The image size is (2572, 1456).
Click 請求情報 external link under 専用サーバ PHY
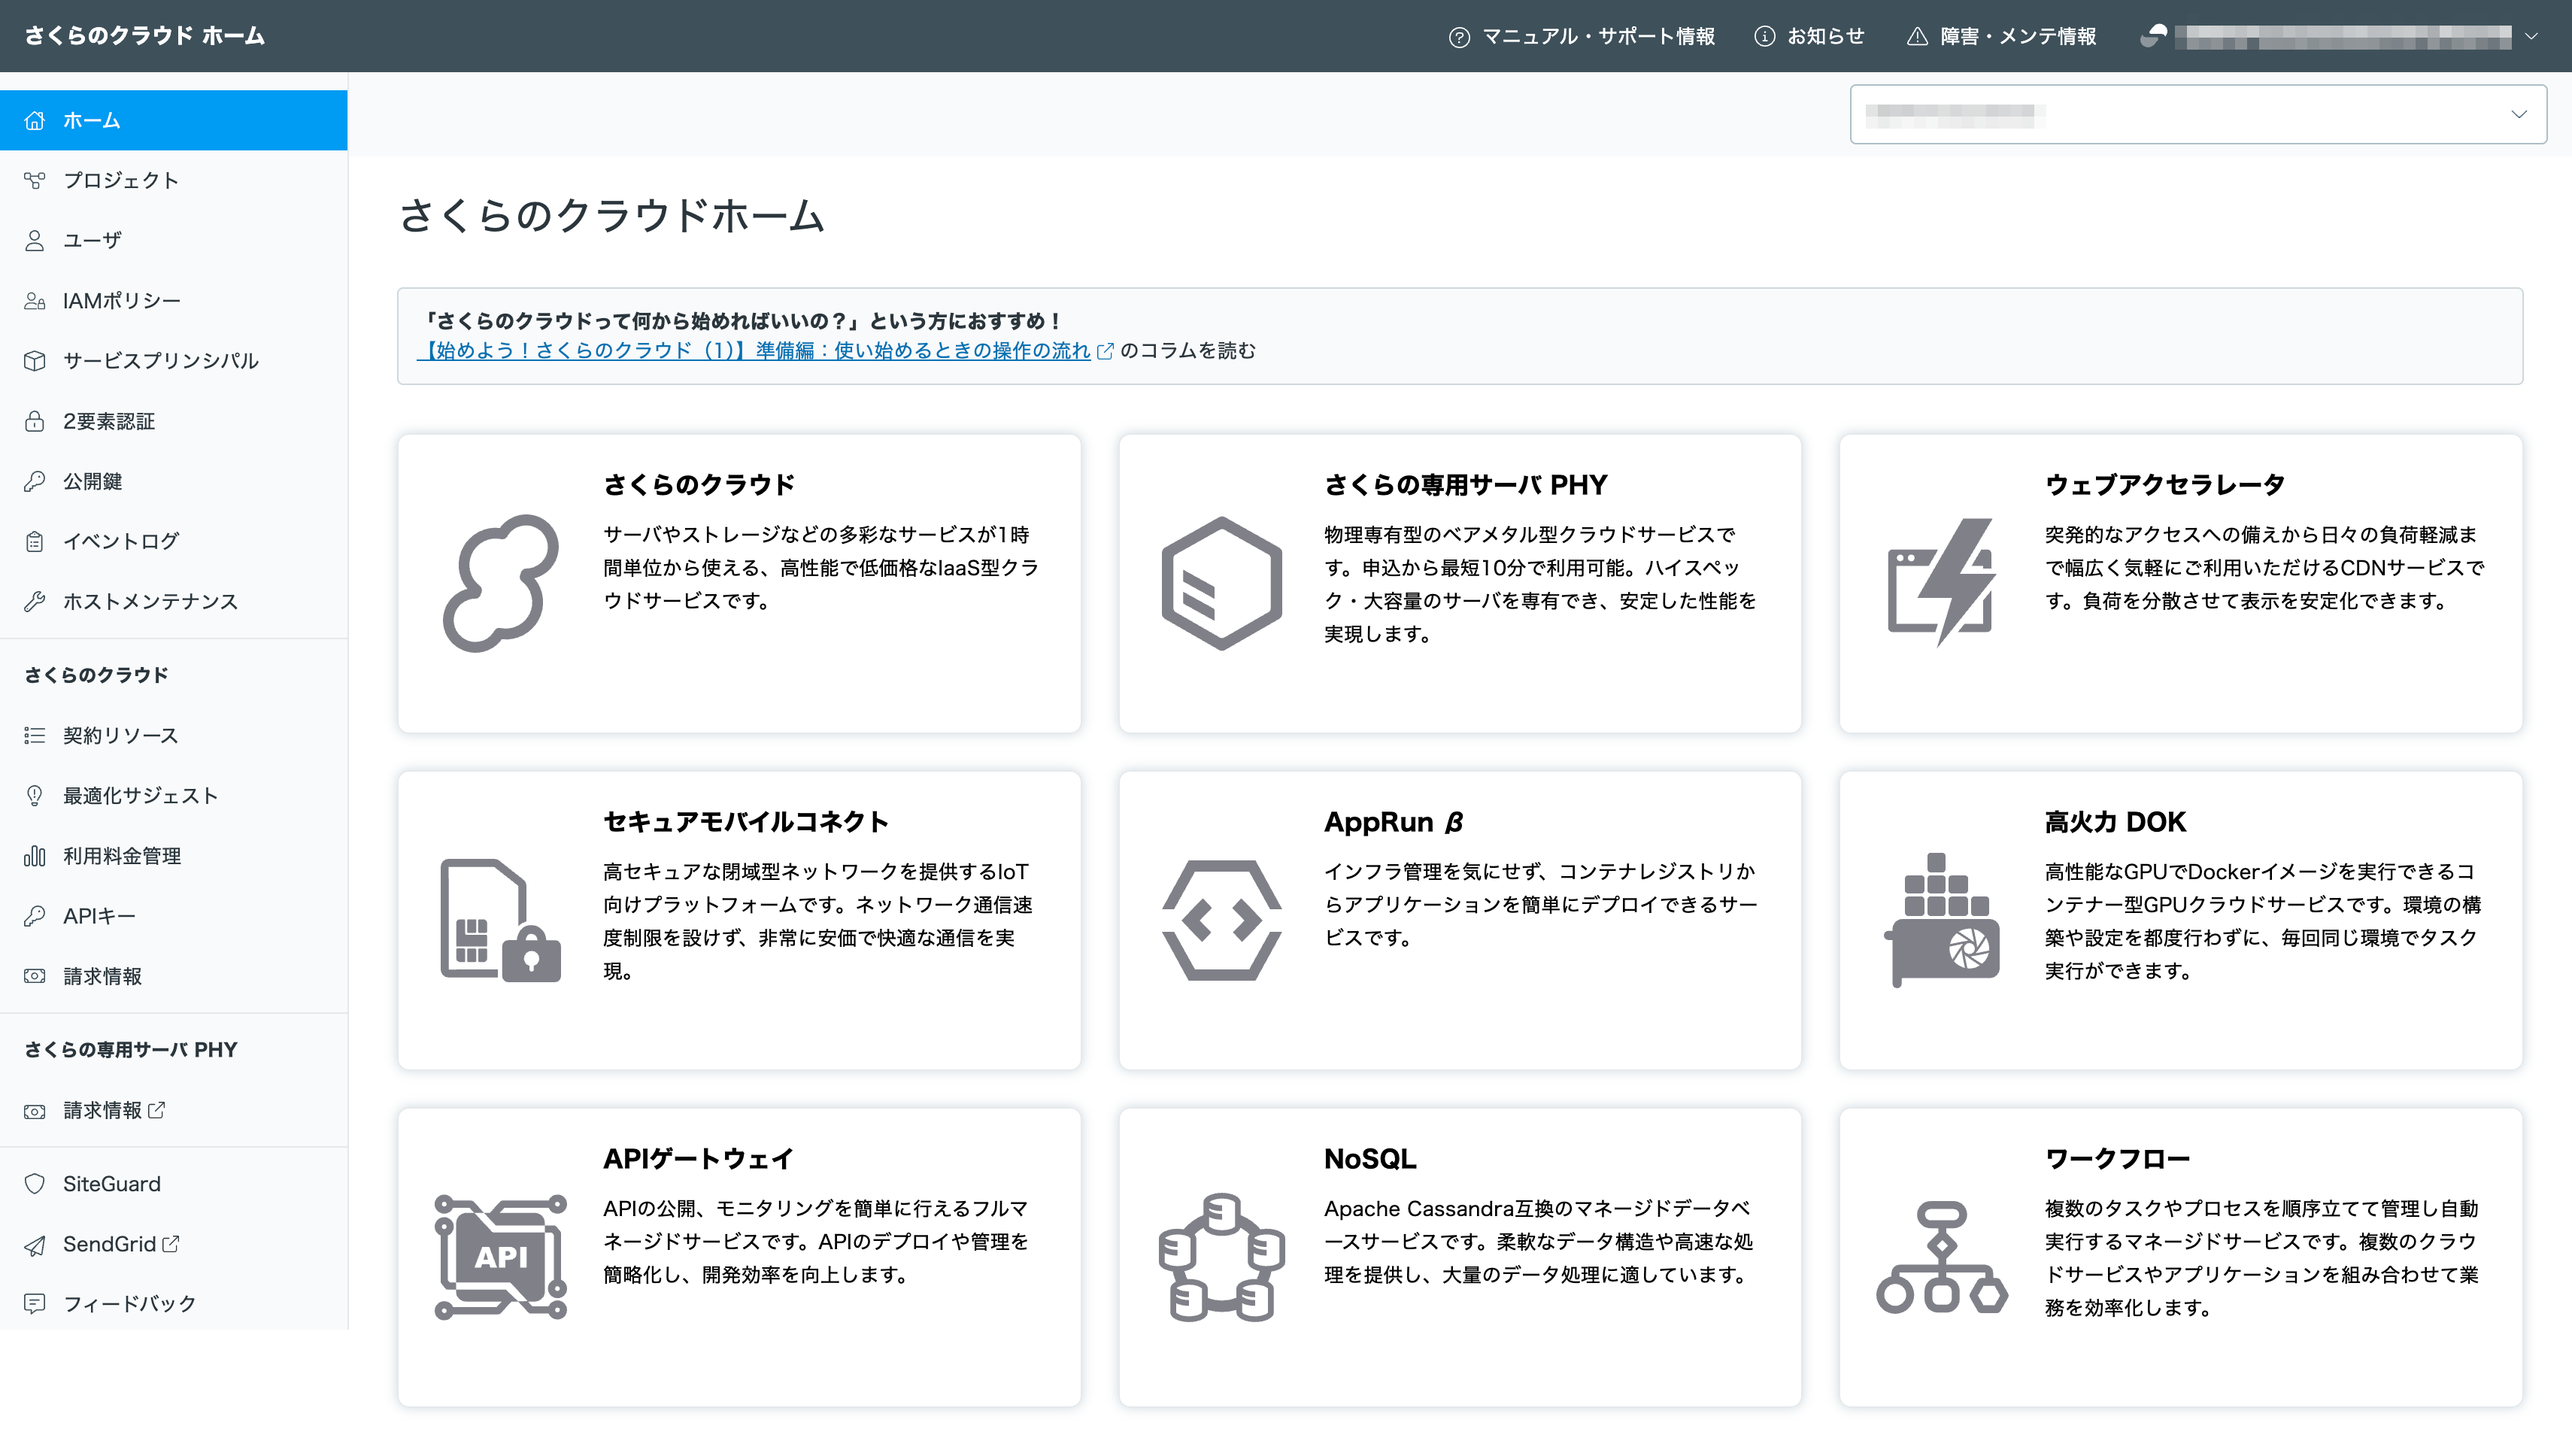[x=113, y=1110]
